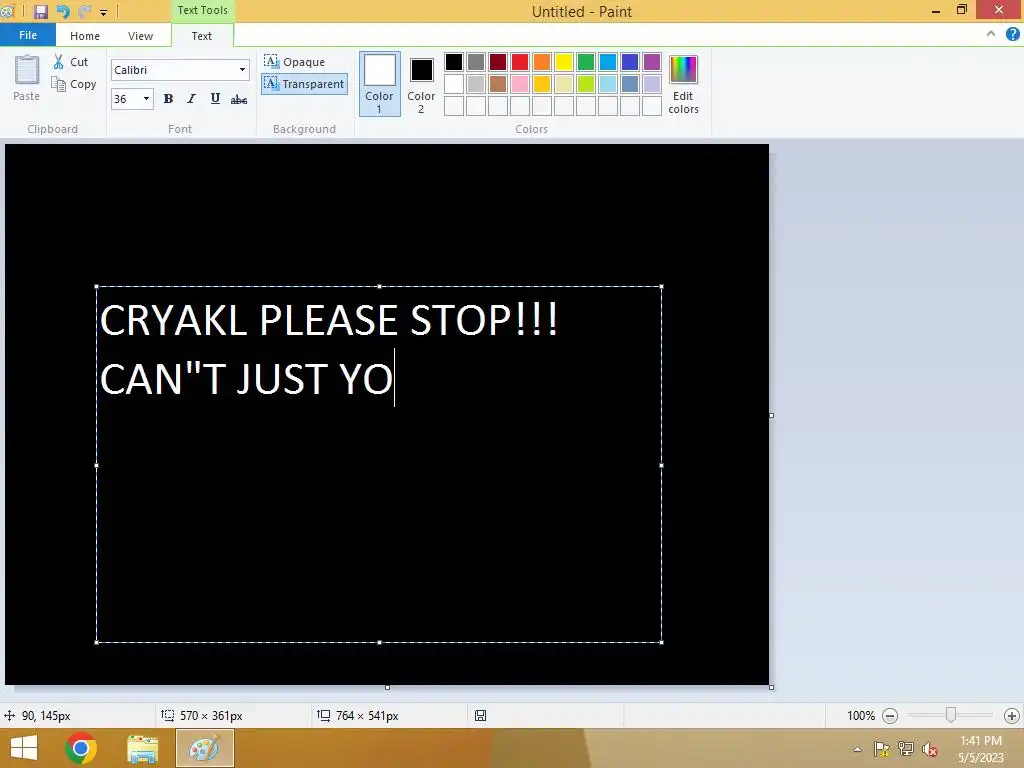Copy the selected text

pos(74,84)
